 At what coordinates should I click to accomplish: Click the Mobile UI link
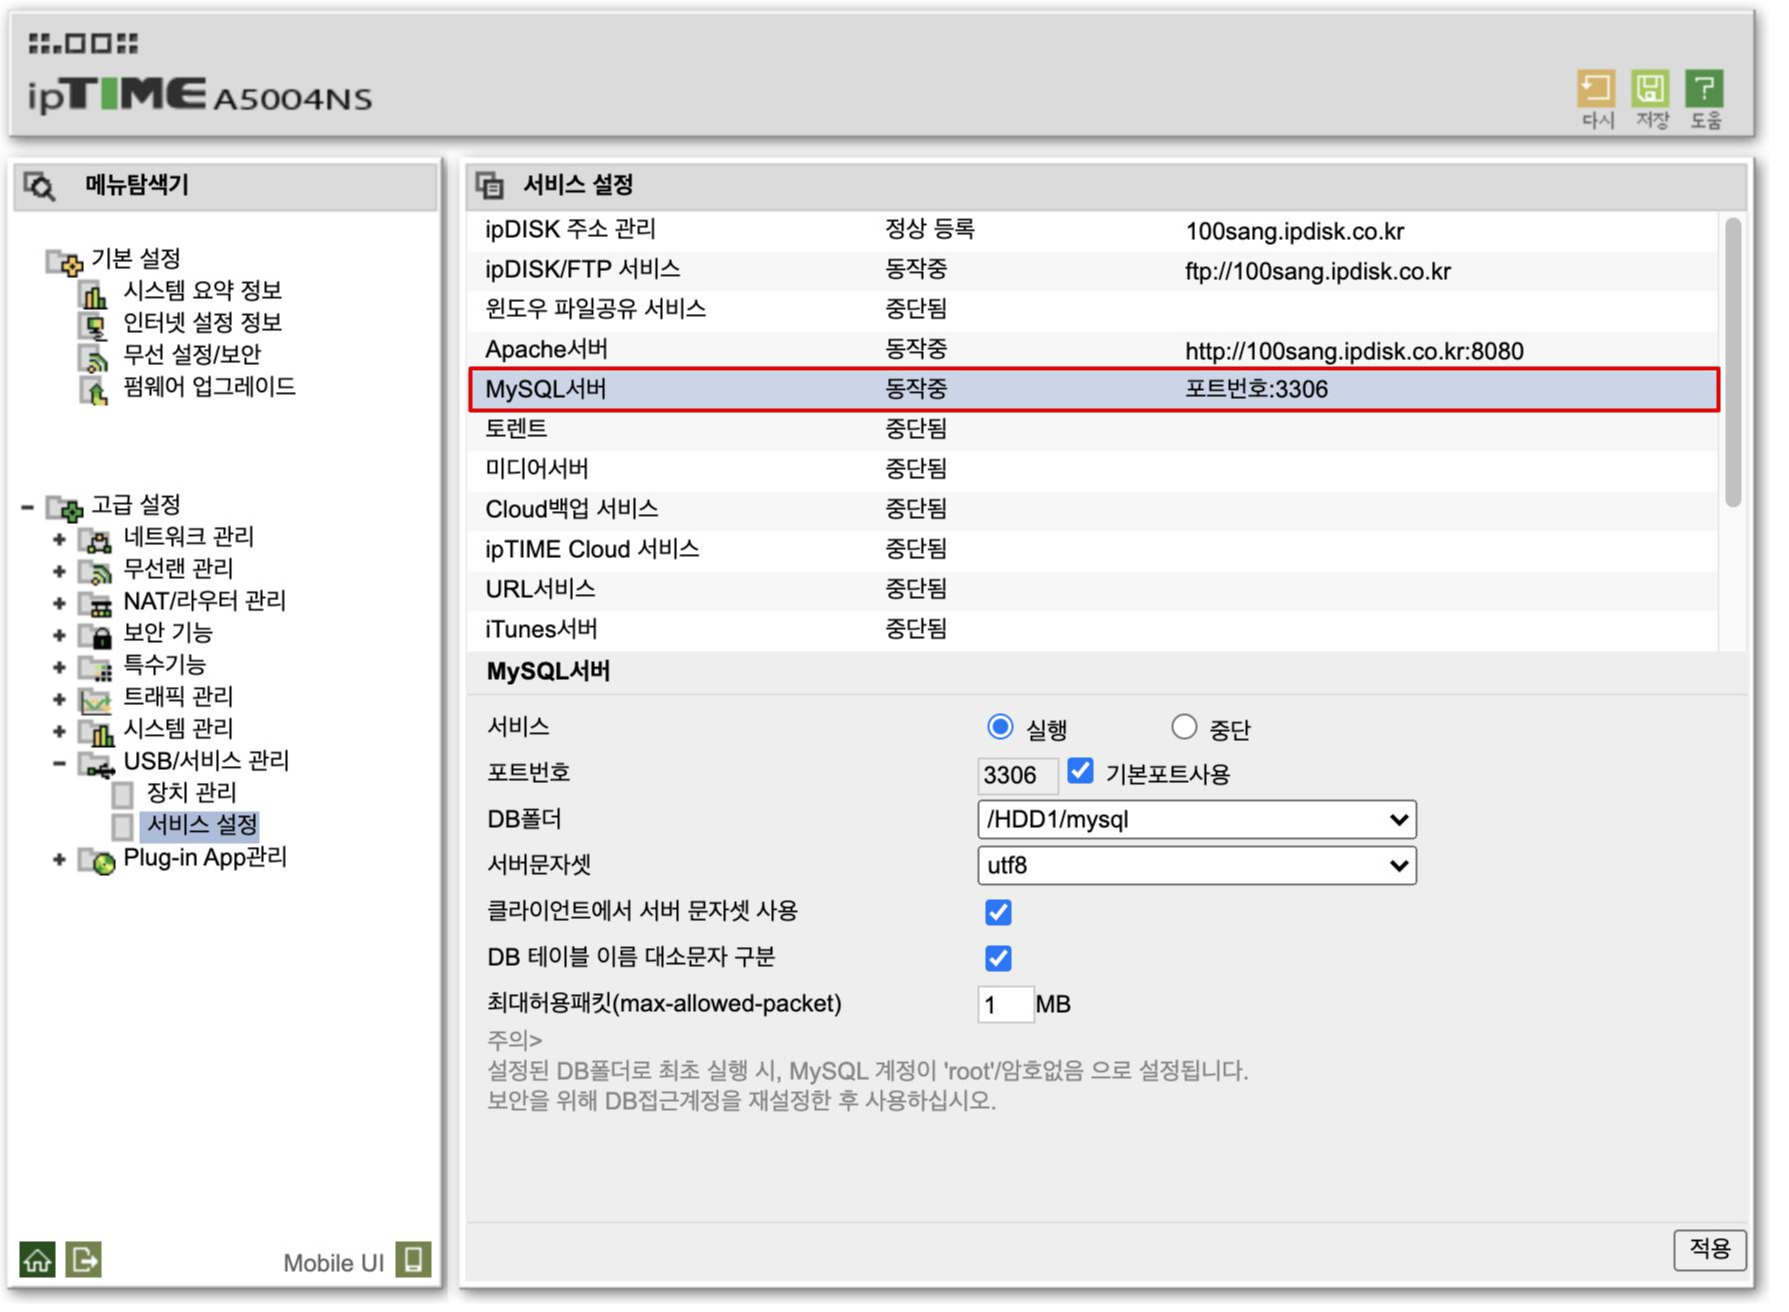pos(333,1263)
